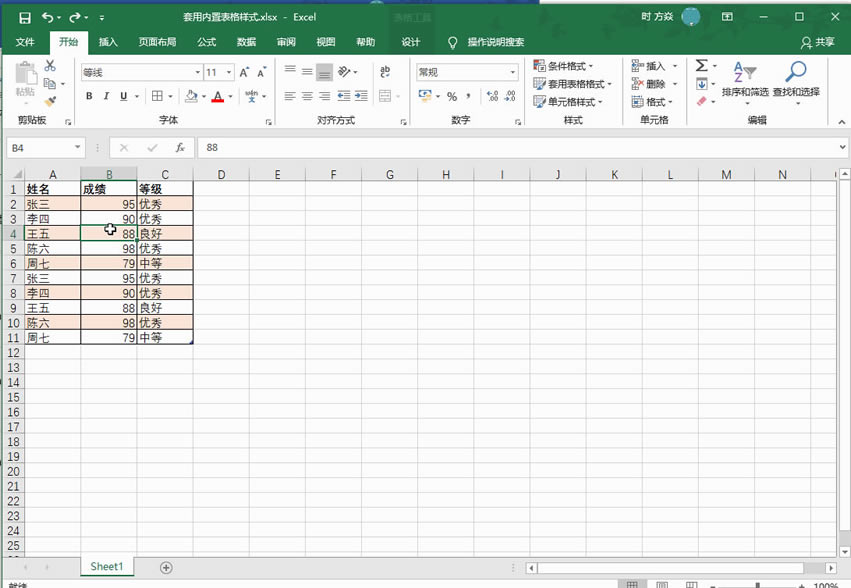Switch to the 插入 ribbon tab
Viewport: 851px width, 588px height.
[108, 42]
